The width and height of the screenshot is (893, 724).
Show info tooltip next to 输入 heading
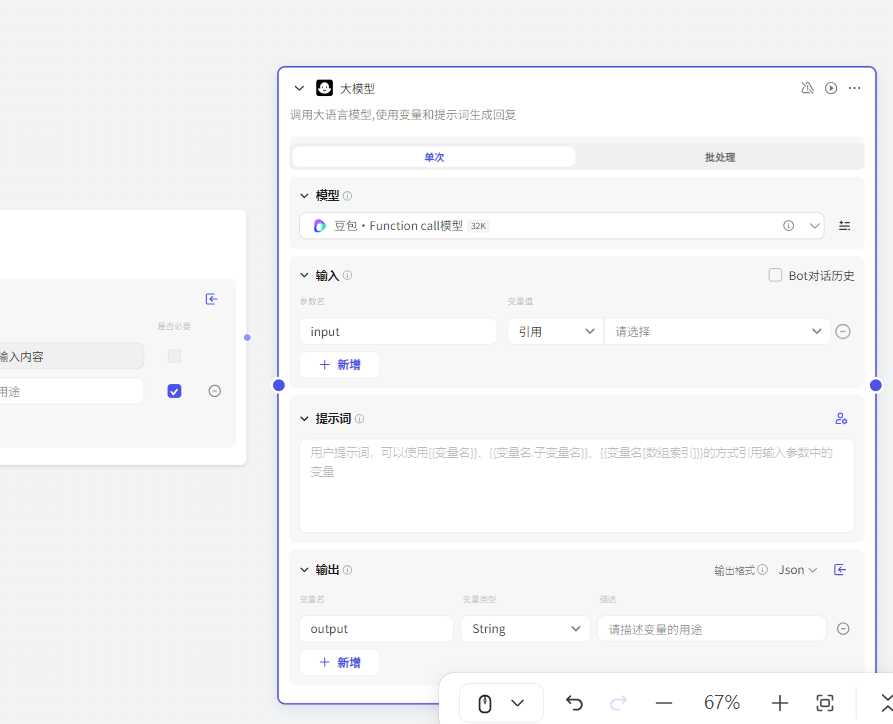pyautogui.click(x=347, y=276)
